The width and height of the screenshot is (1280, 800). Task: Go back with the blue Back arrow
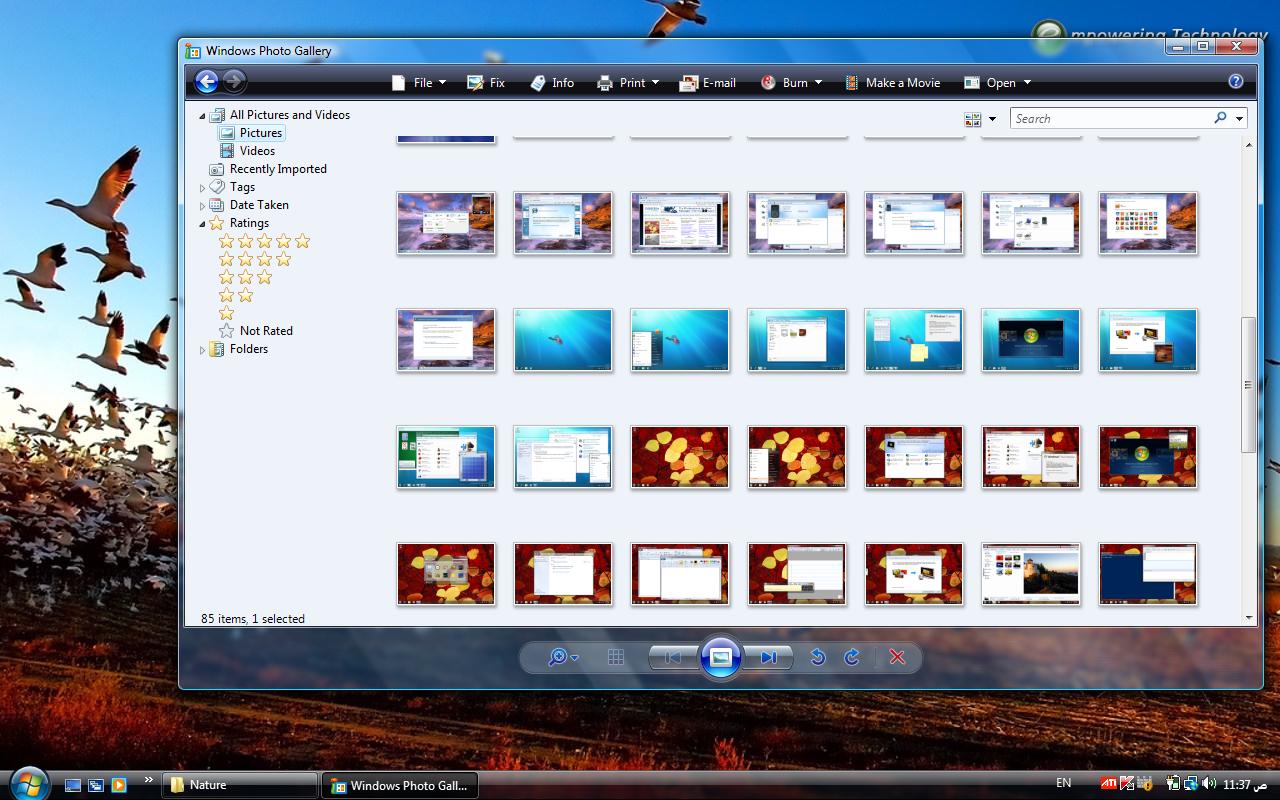[207, 82]
